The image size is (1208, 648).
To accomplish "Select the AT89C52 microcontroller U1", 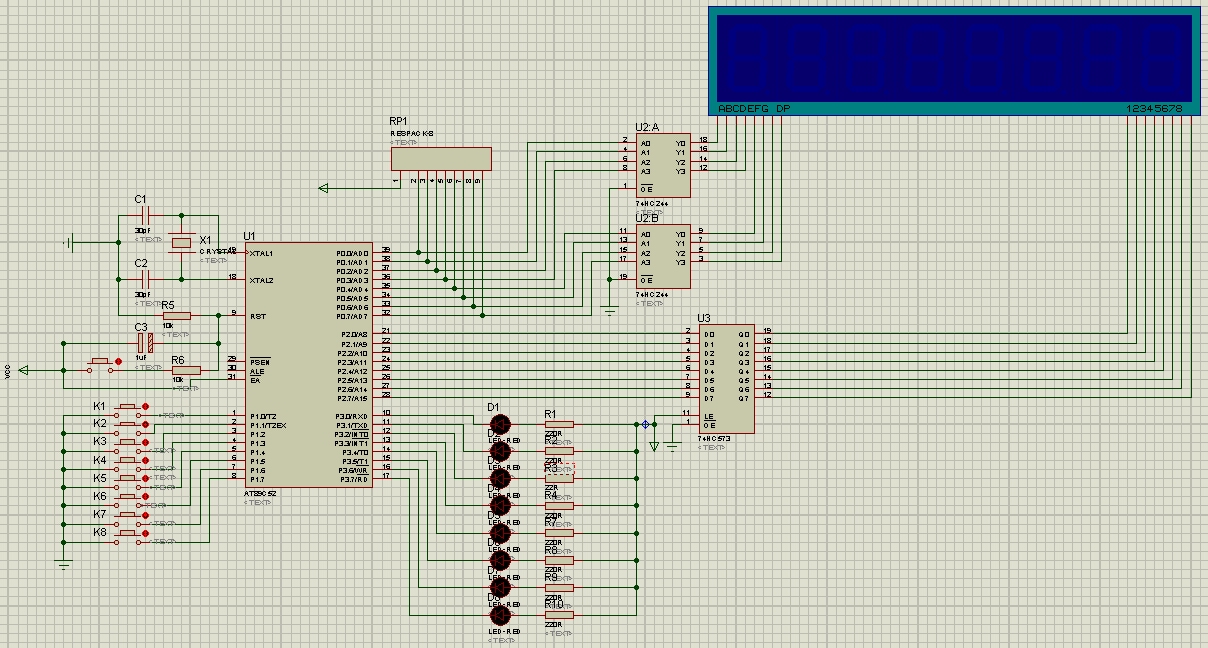I will (308, 365).
